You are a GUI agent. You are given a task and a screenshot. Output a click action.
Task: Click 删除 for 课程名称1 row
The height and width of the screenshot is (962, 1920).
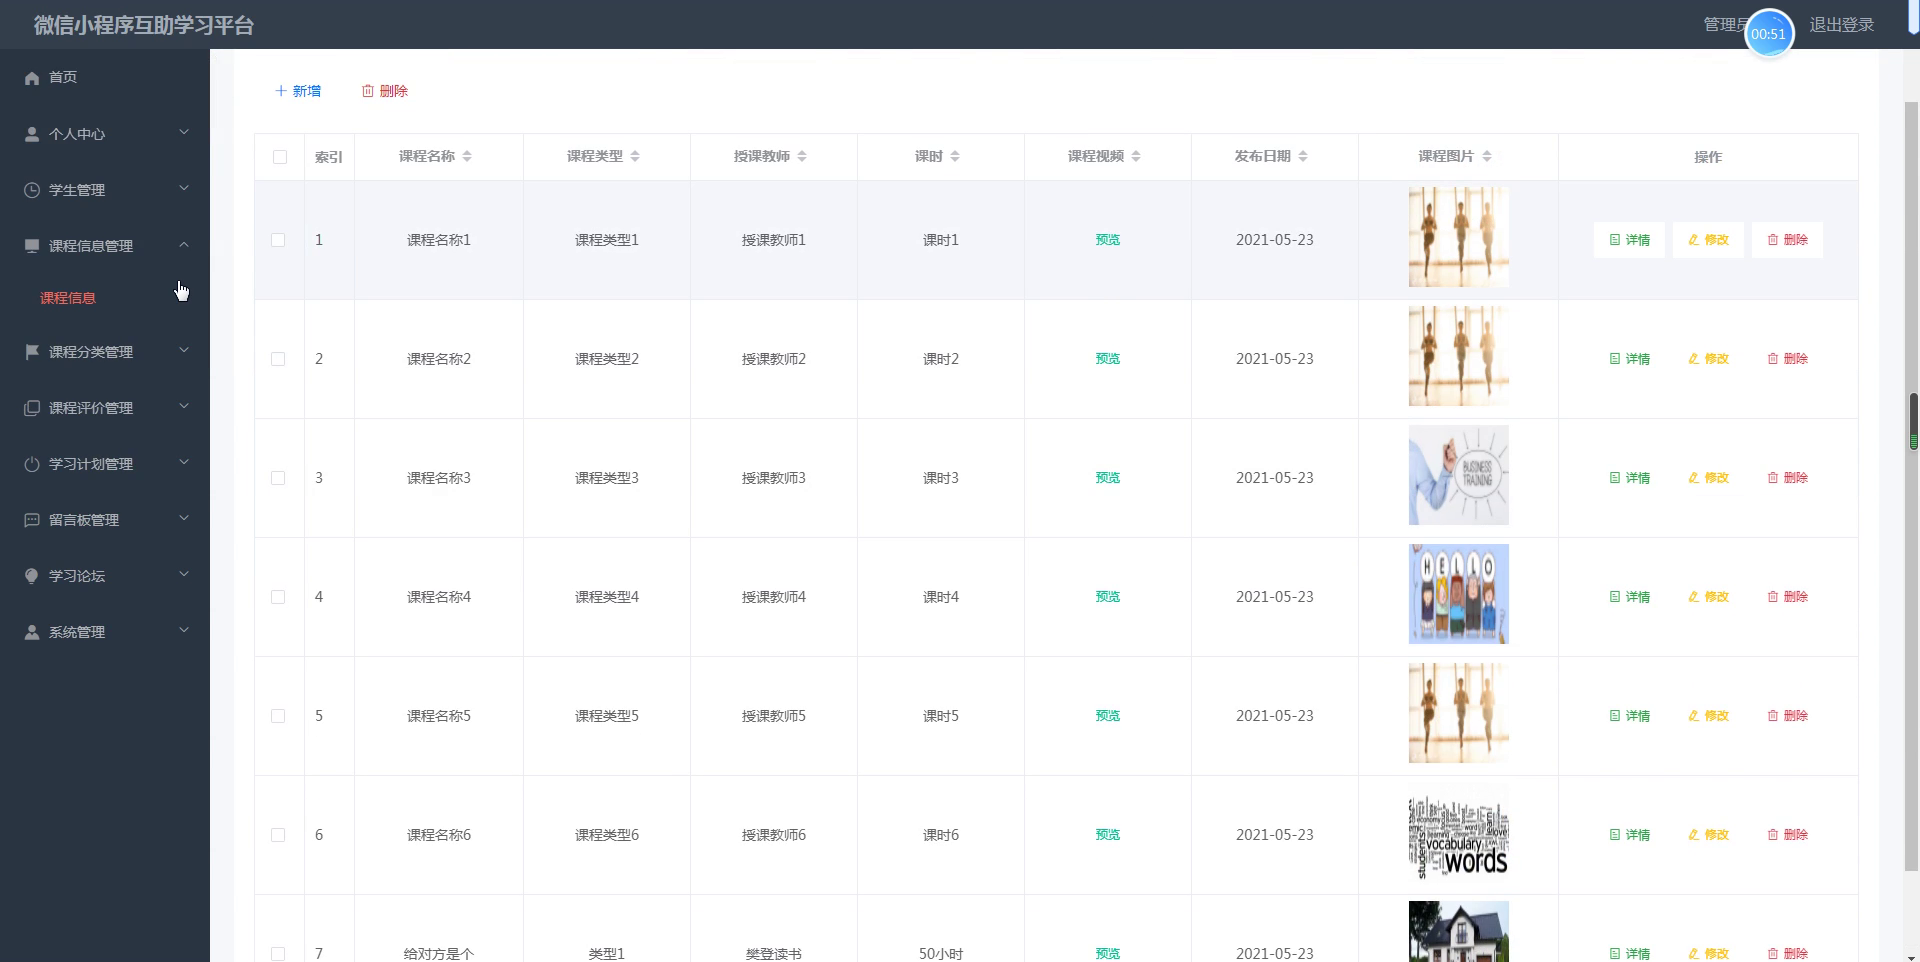tap(1787, 240)
